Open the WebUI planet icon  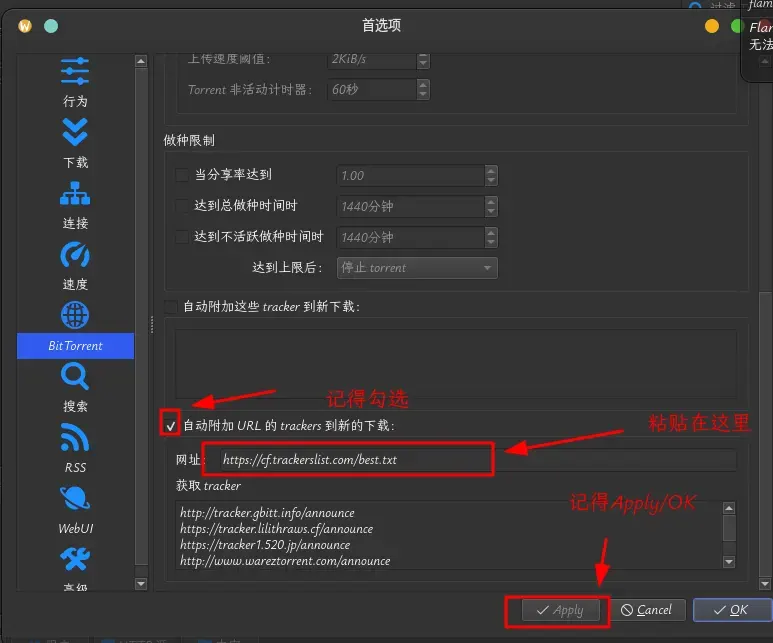click(x=75, y=499)
